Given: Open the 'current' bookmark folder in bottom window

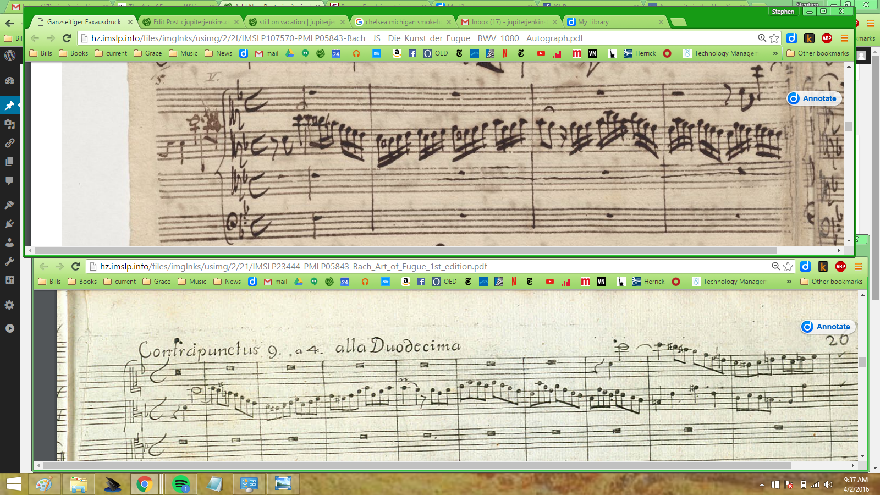Looking at the screenshot, I should coord(119,281).
